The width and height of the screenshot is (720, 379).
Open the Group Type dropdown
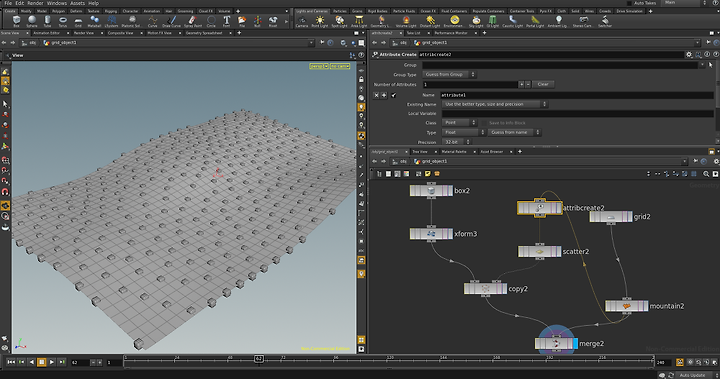tap(450, 74)
